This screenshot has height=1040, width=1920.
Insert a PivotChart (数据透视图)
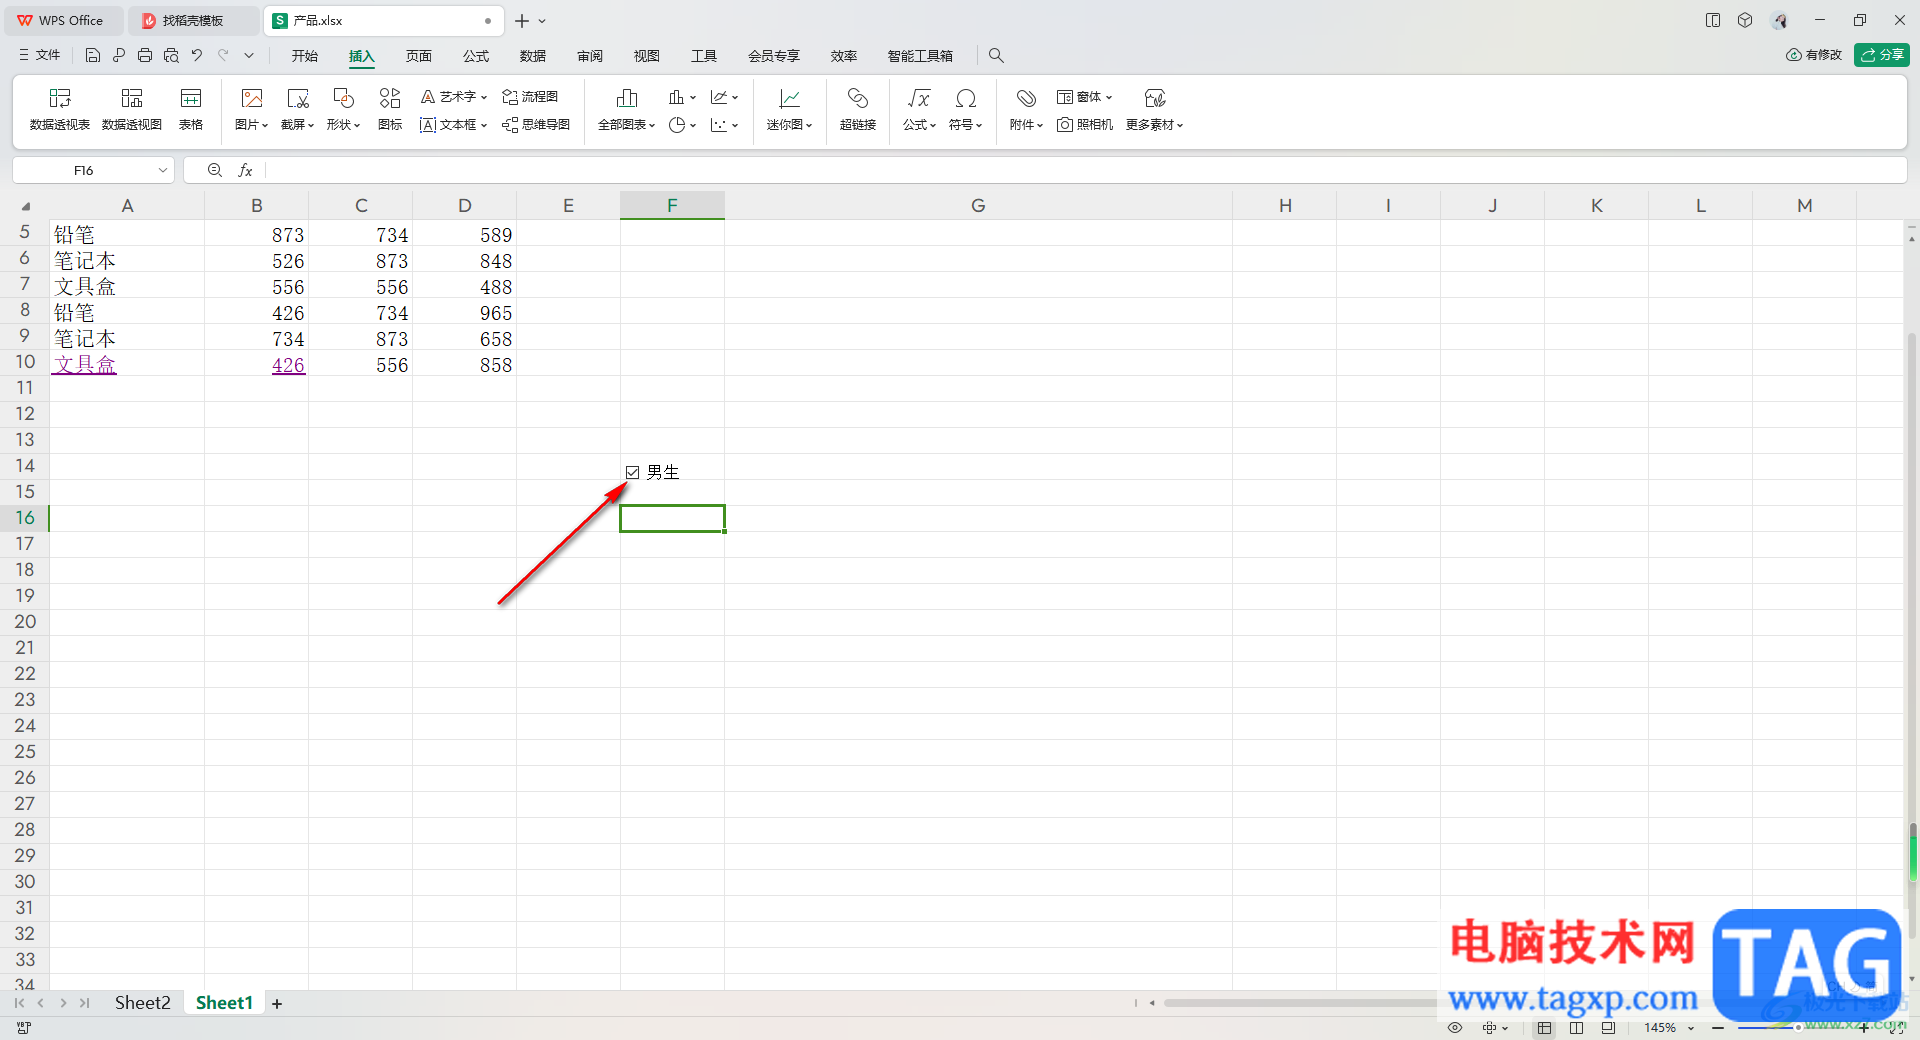pos(132,109)
